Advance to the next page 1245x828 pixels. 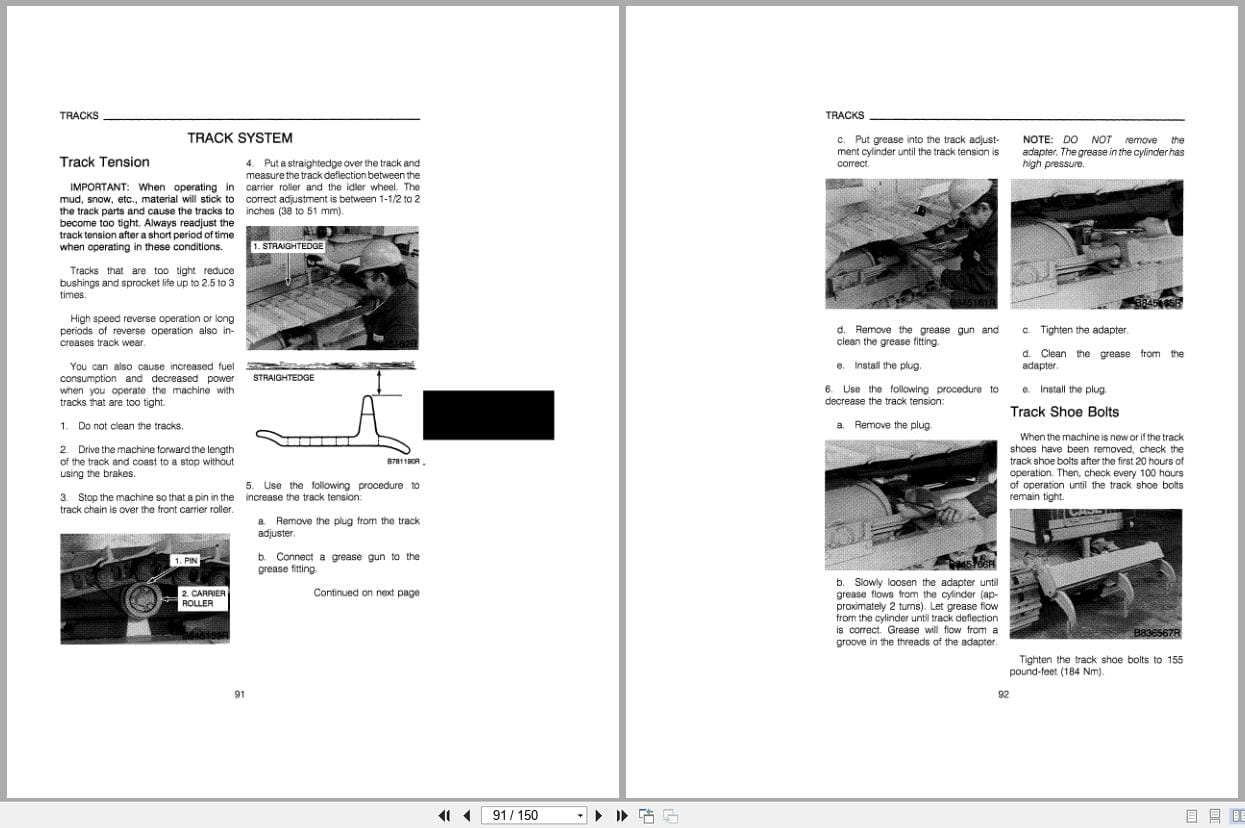[598, 816]
